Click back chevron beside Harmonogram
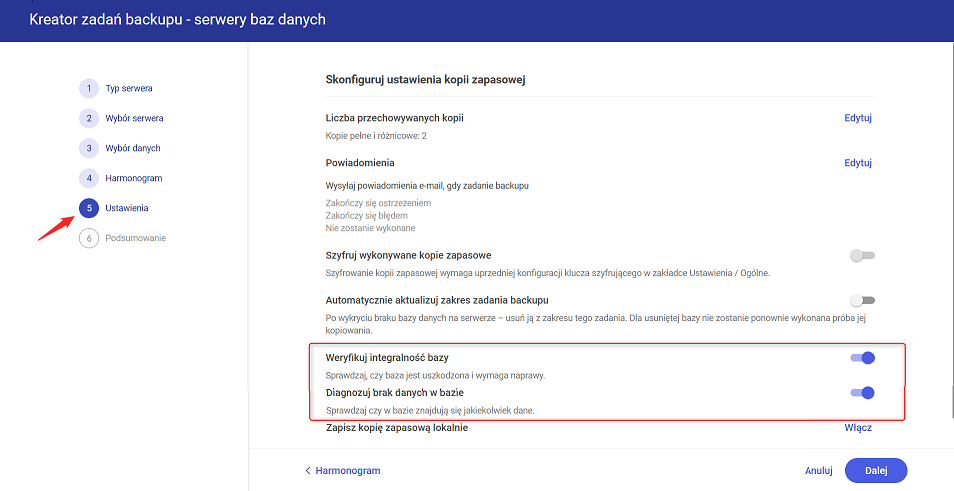The height and width of the screenshot is (491, 954). coord(308,470)
